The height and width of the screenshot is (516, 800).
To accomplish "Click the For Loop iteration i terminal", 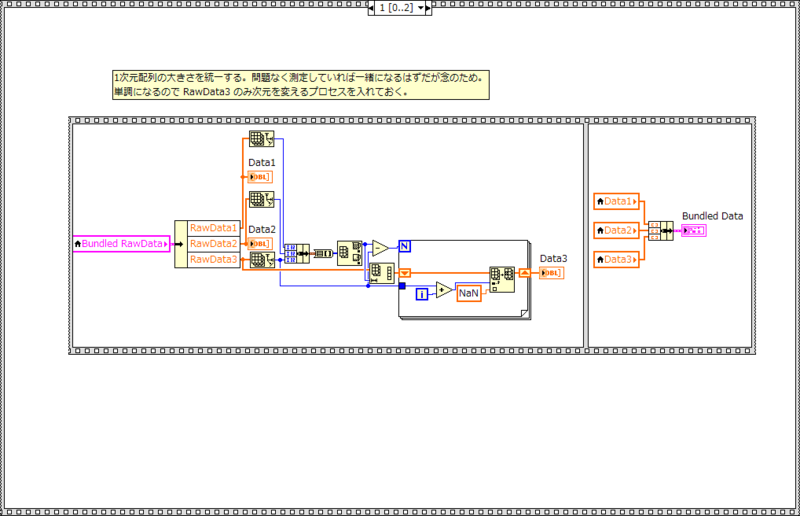I will tap(422, 294).
